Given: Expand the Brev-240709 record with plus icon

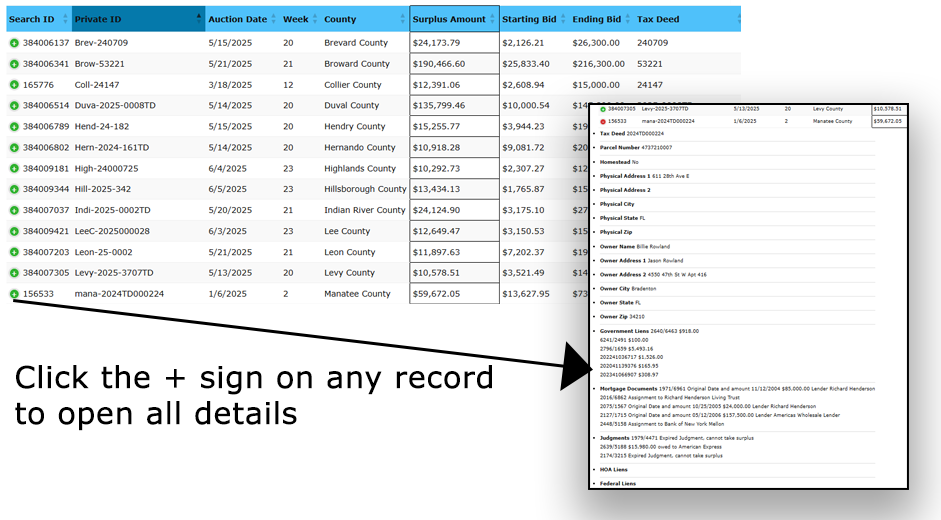Looking at the screenshot, I should 14,43.
